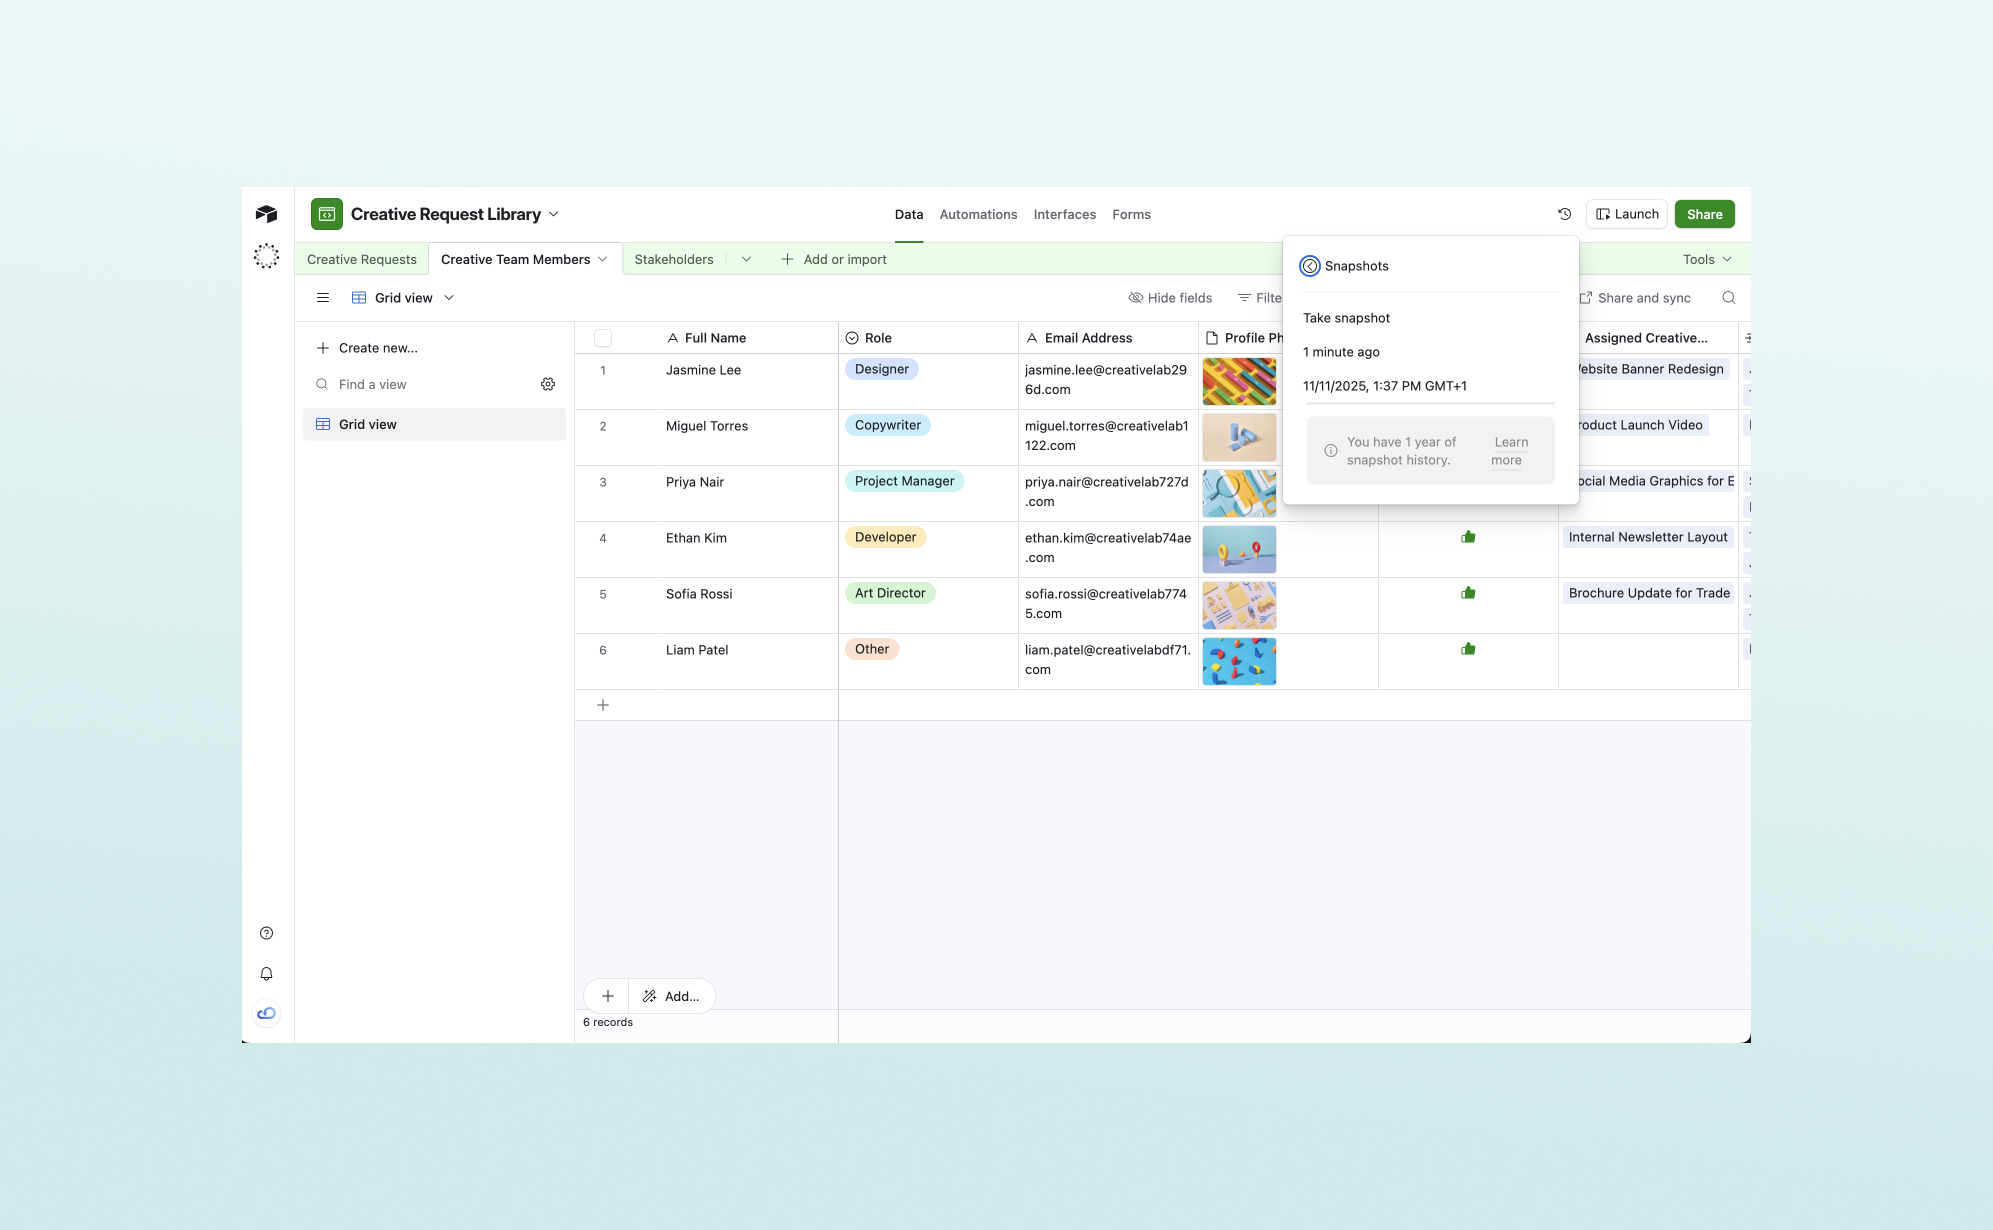Click the search magnifier icon in toolbar
This screenshot has width=1993, height=1230.
(x=1728, y=298)
